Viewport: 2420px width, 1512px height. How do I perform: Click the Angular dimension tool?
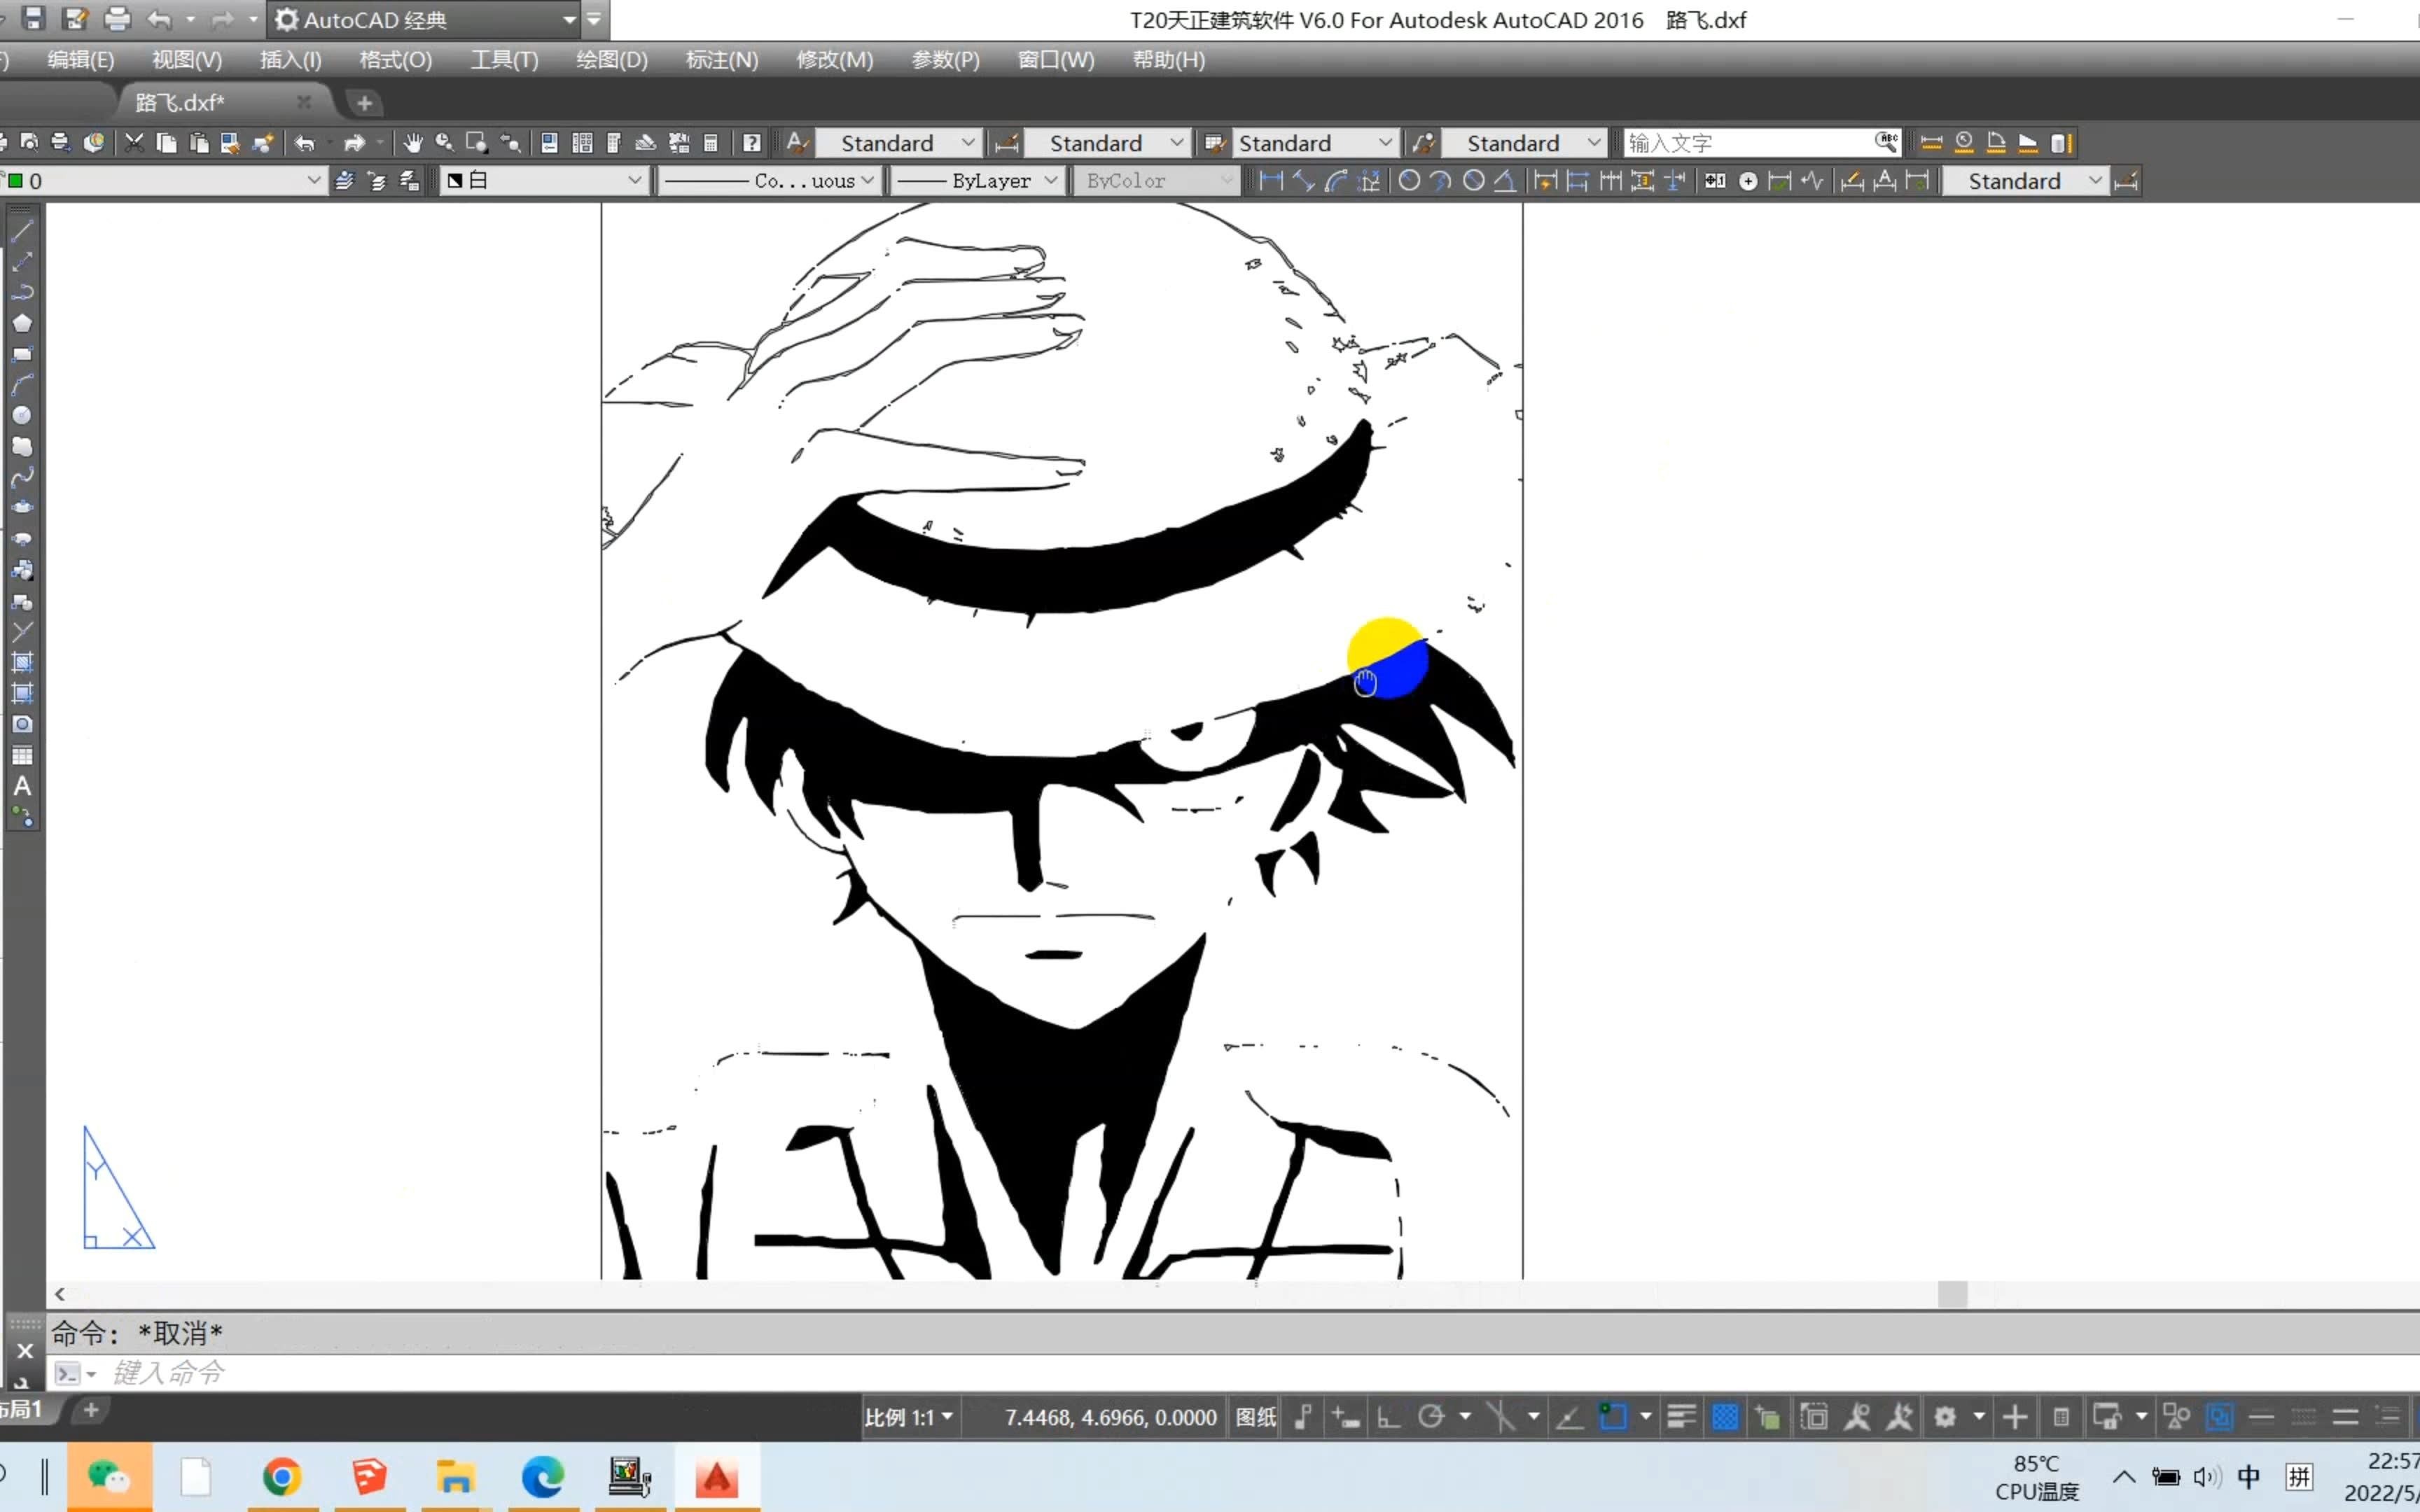1506,181
